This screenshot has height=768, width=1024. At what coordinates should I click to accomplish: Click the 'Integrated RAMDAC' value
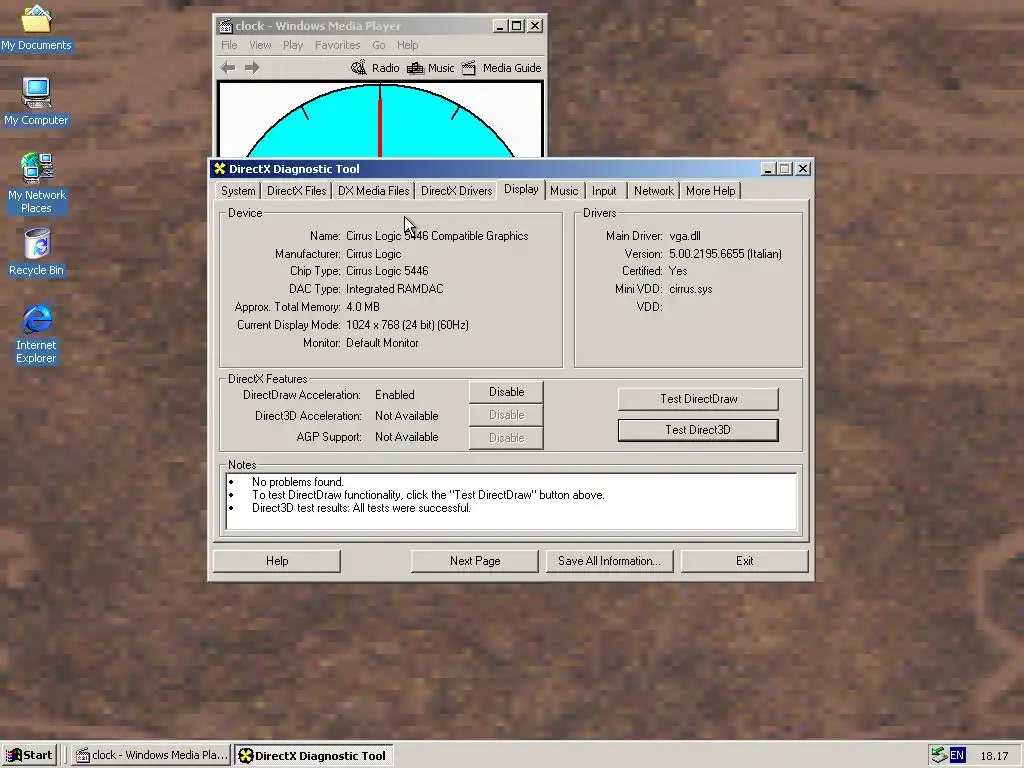[394, 289]
